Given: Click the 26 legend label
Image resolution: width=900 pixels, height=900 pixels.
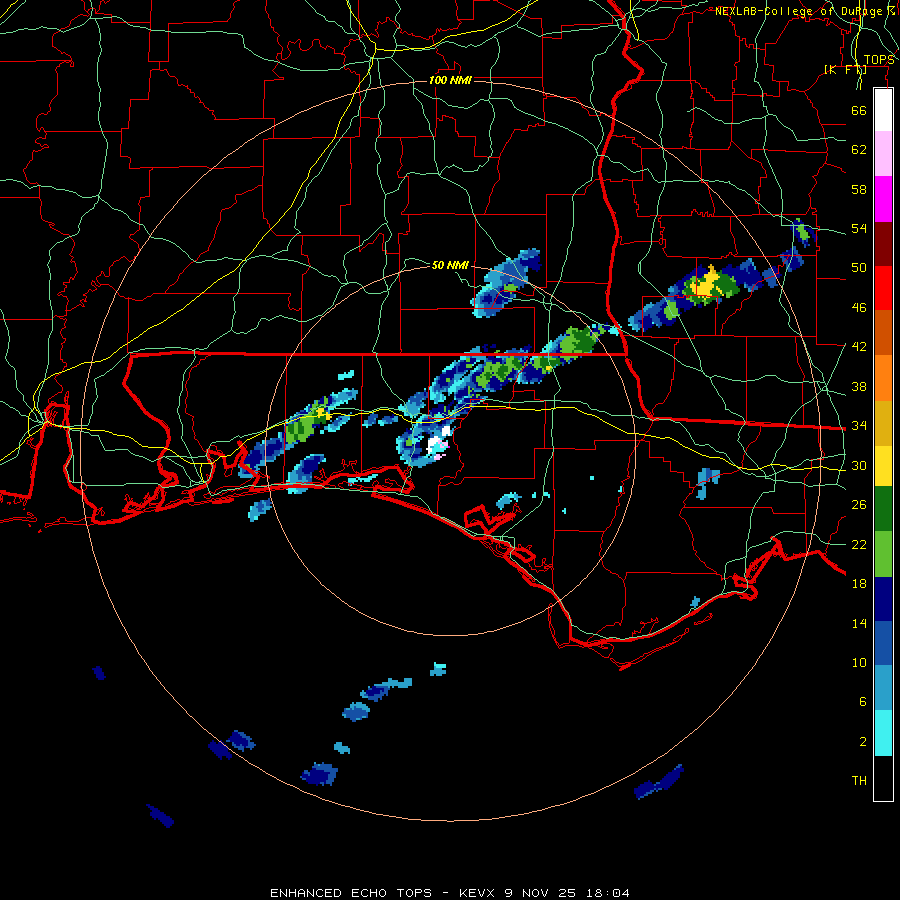Looking at the screenshot, I should tap(859, 505).
